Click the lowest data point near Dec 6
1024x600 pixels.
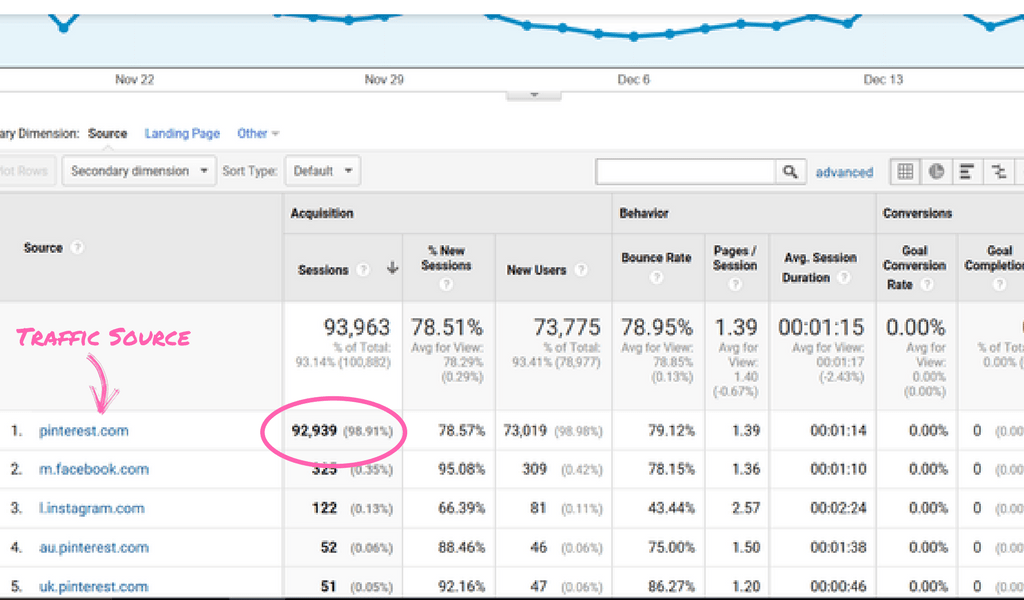tap(633, 37)
